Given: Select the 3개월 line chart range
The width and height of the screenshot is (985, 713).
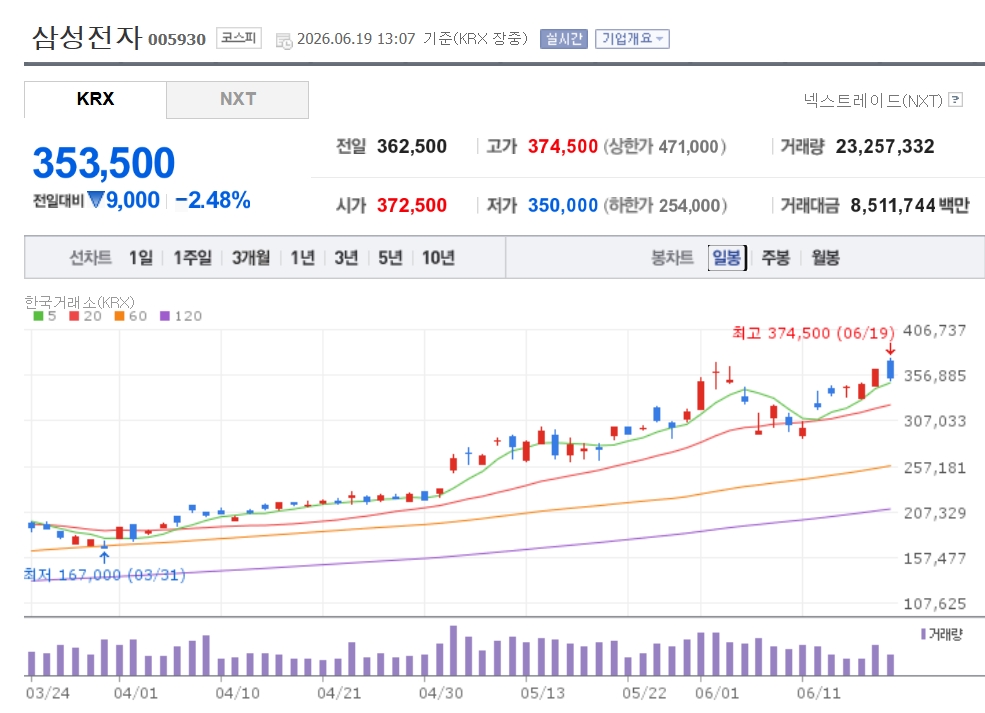Looking at the screenshot, I should coord(251,258).
